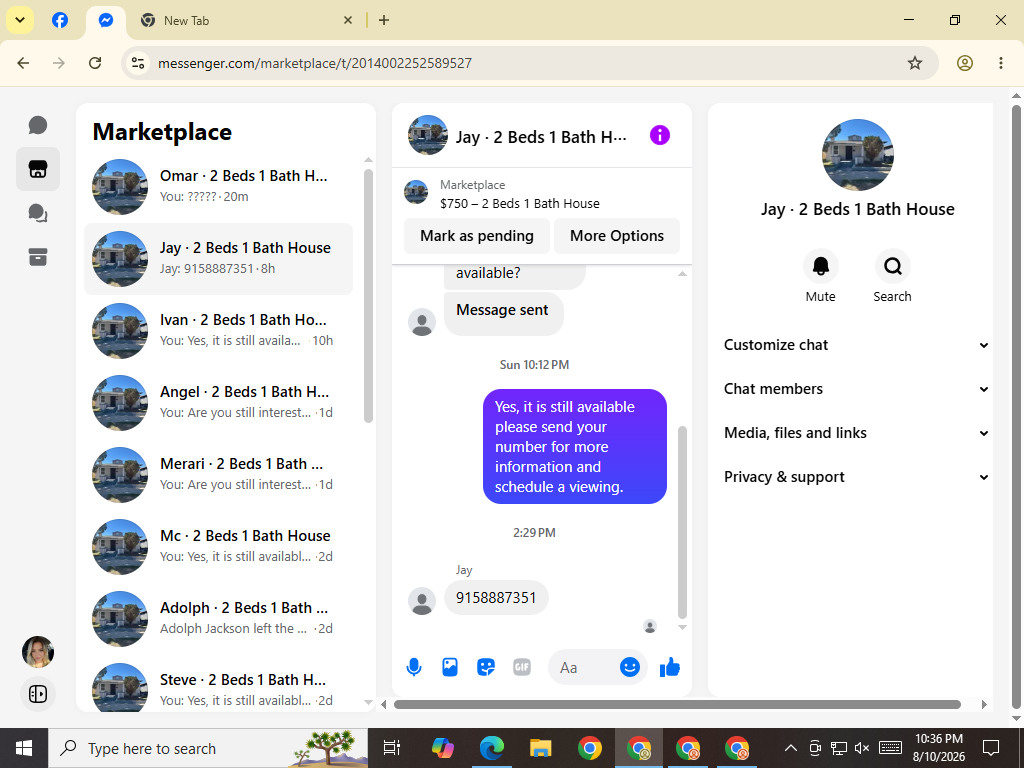Switch to the Facebook browser tab
The height and width of the screenshot is (768, 1024).
[x=60, y=20]
